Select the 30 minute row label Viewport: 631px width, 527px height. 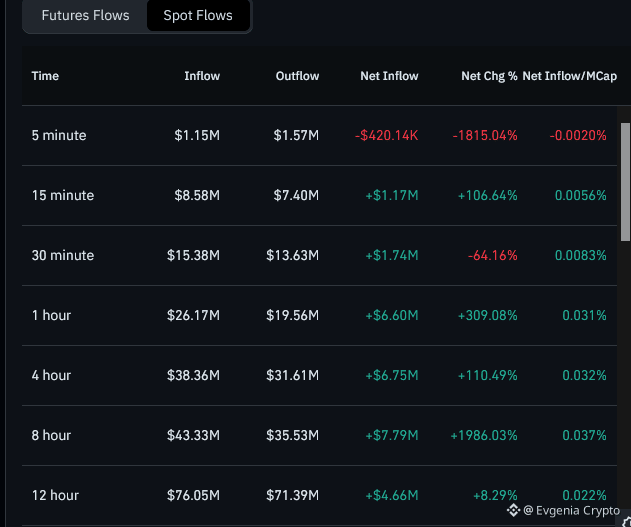(x=63, y=255)
